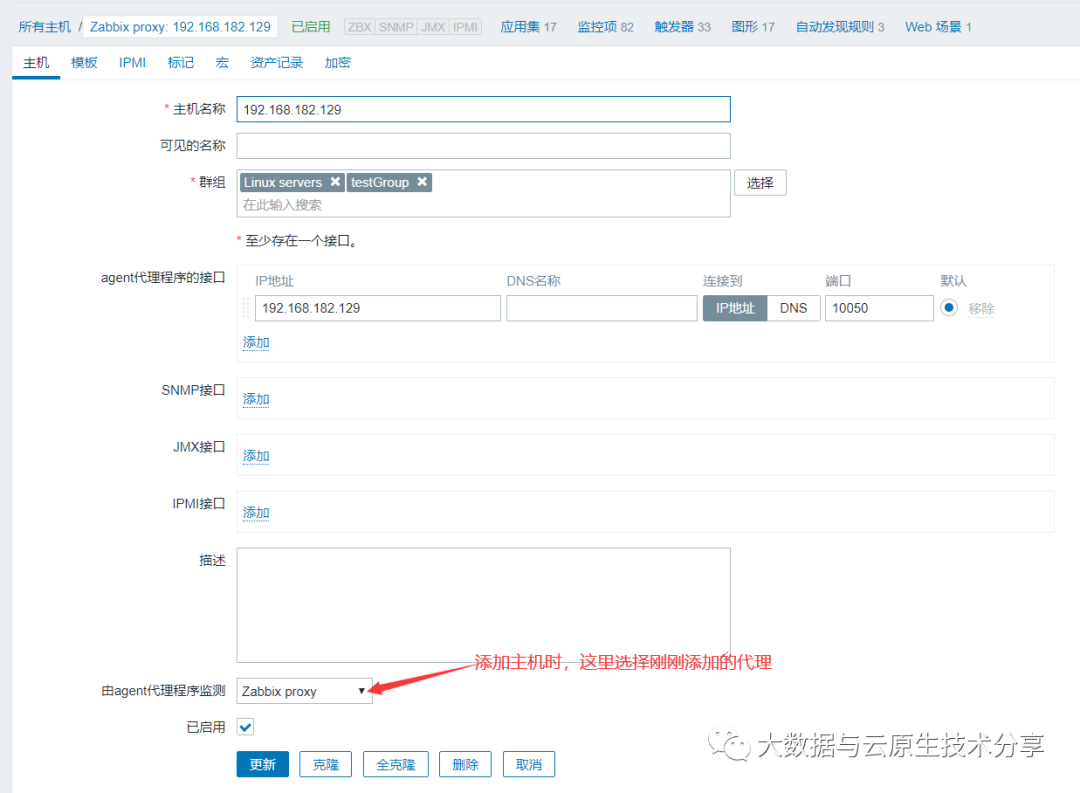Click the 更新 button
Screen dimensions: 1080x793
click(262, 764)
